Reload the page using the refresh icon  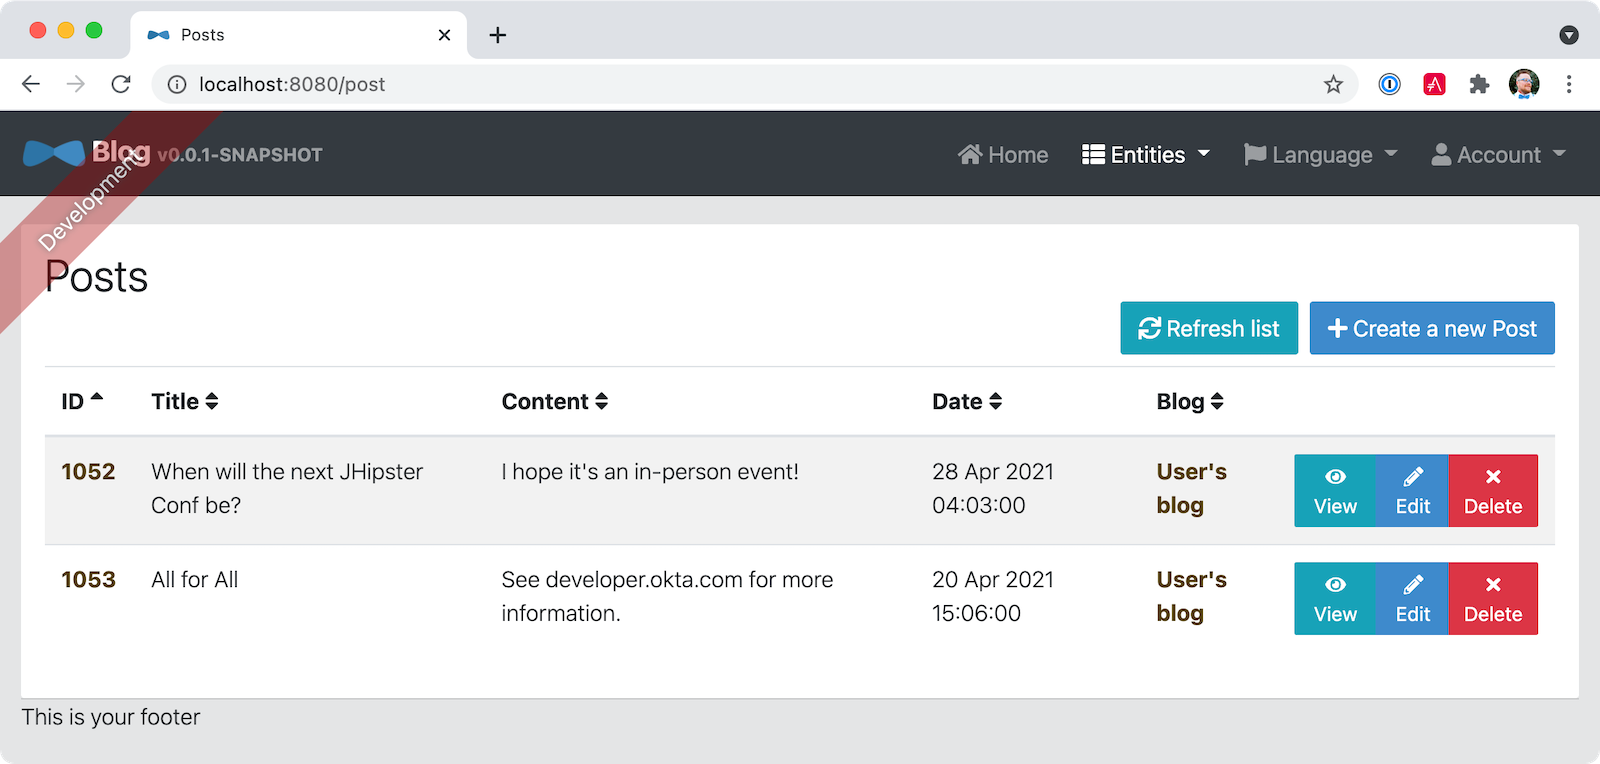[121, 85]
